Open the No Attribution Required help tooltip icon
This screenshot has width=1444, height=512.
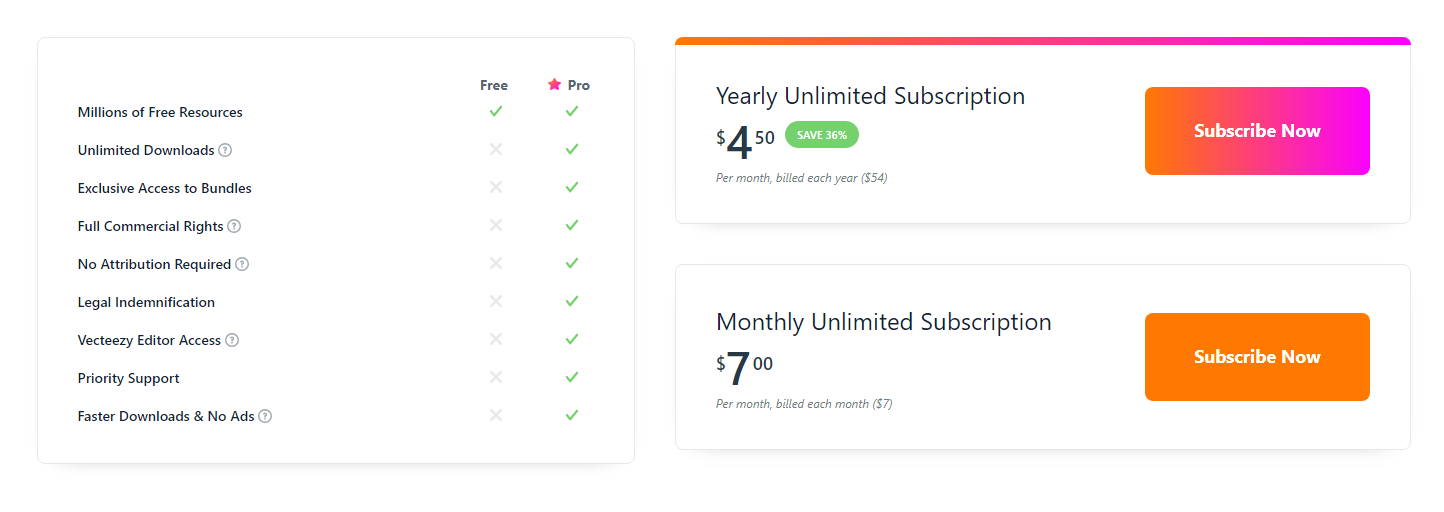242,264
